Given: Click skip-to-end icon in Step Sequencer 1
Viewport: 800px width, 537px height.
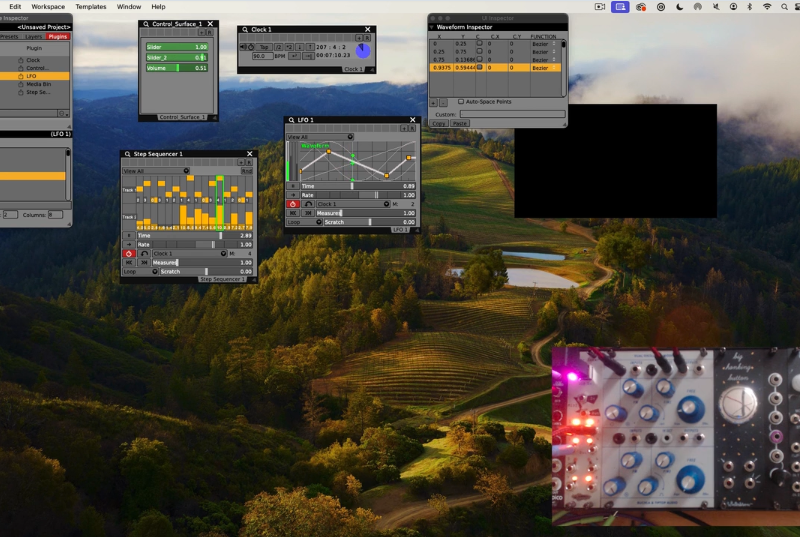Looking at the screenshot, I should [x=144, y=262].
